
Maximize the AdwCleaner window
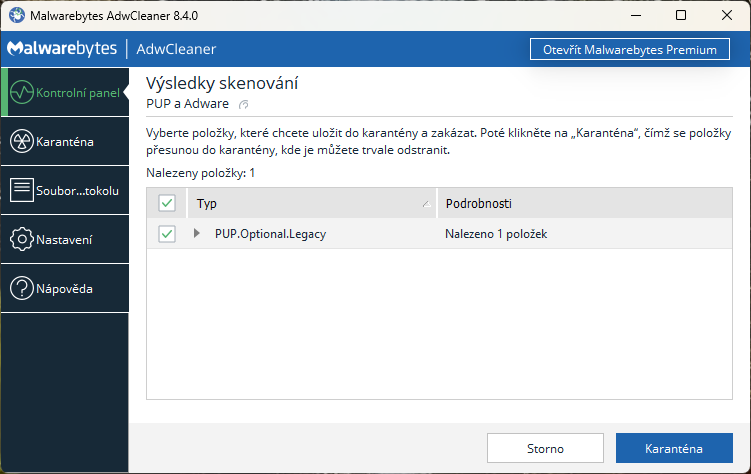tap(681, 15)
